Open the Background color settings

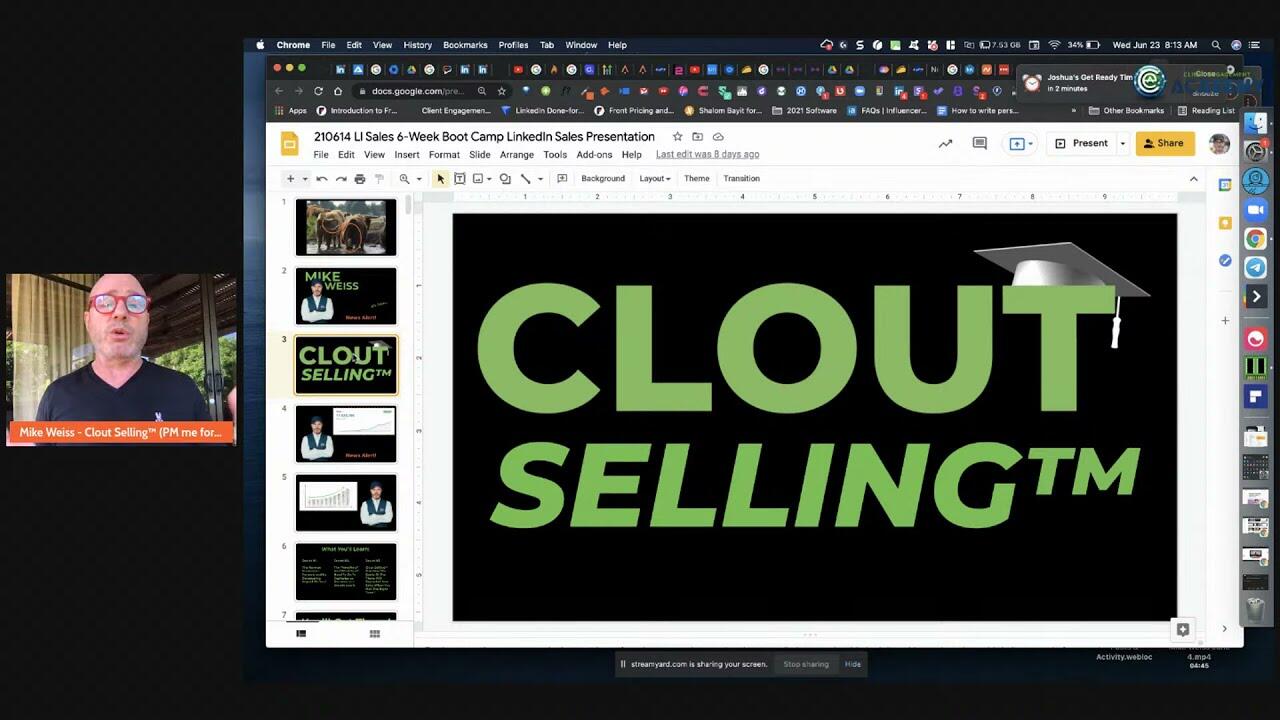pyautogui.click(x=603, y=179)
